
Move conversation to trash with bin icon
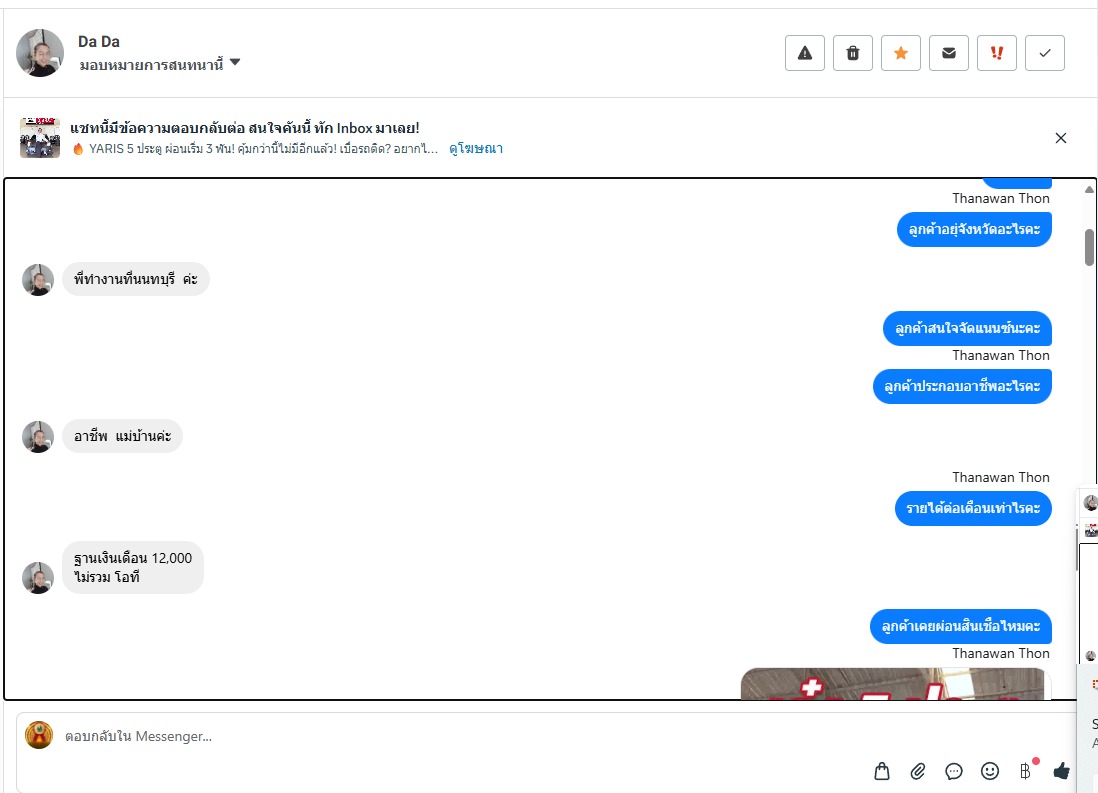pyautogui.click(x=852, y=53)
